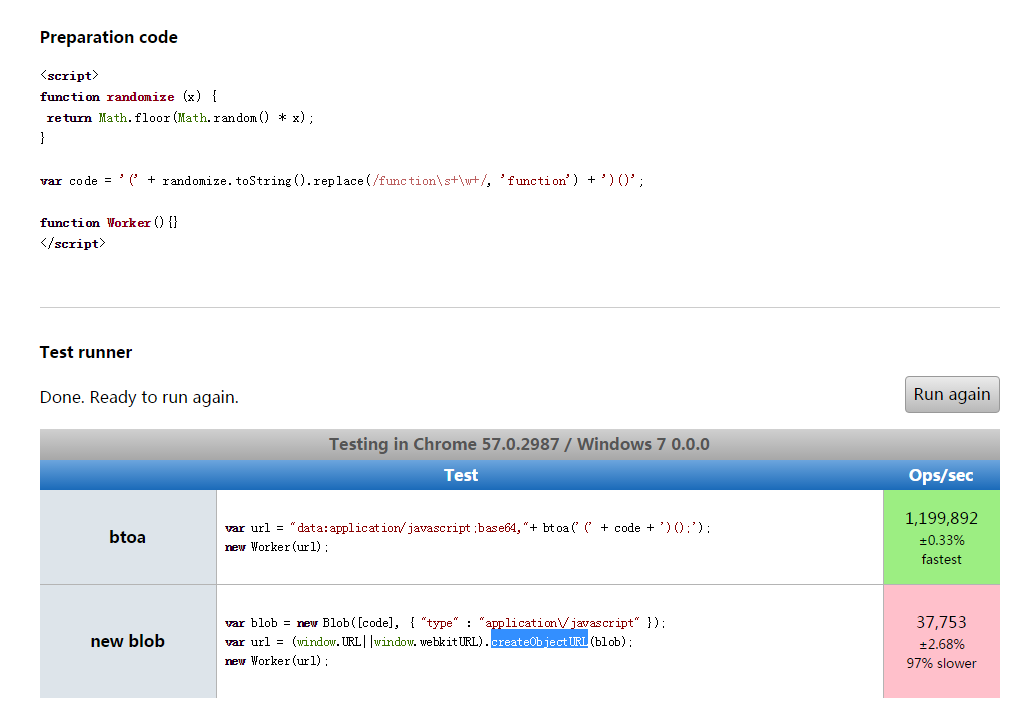The width and height of the screenshot is (1021, 726).
Task: Click the 'function randomize (x) {' line
Action: [129, 97]
